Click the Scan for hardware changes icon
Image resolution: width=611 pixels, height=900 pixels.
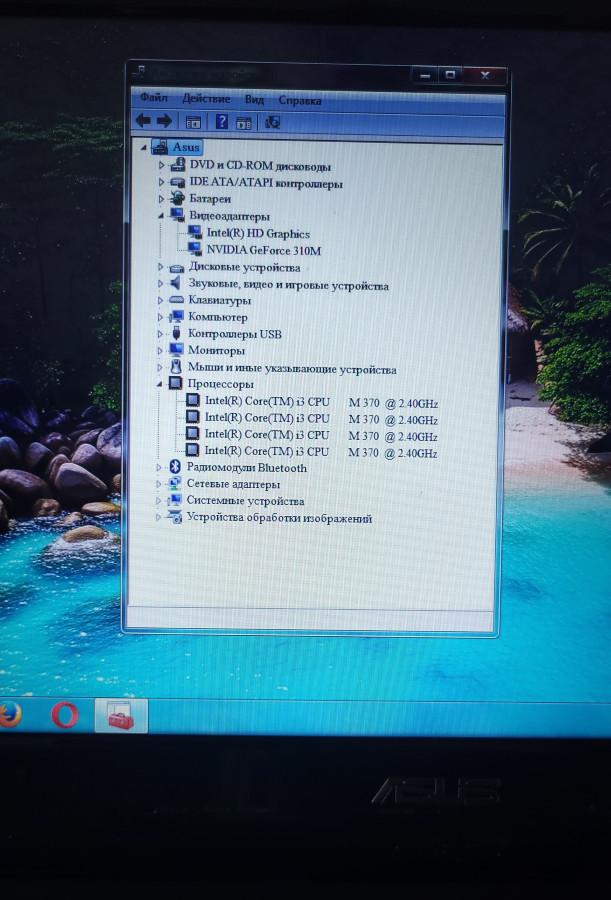[272, 122]
